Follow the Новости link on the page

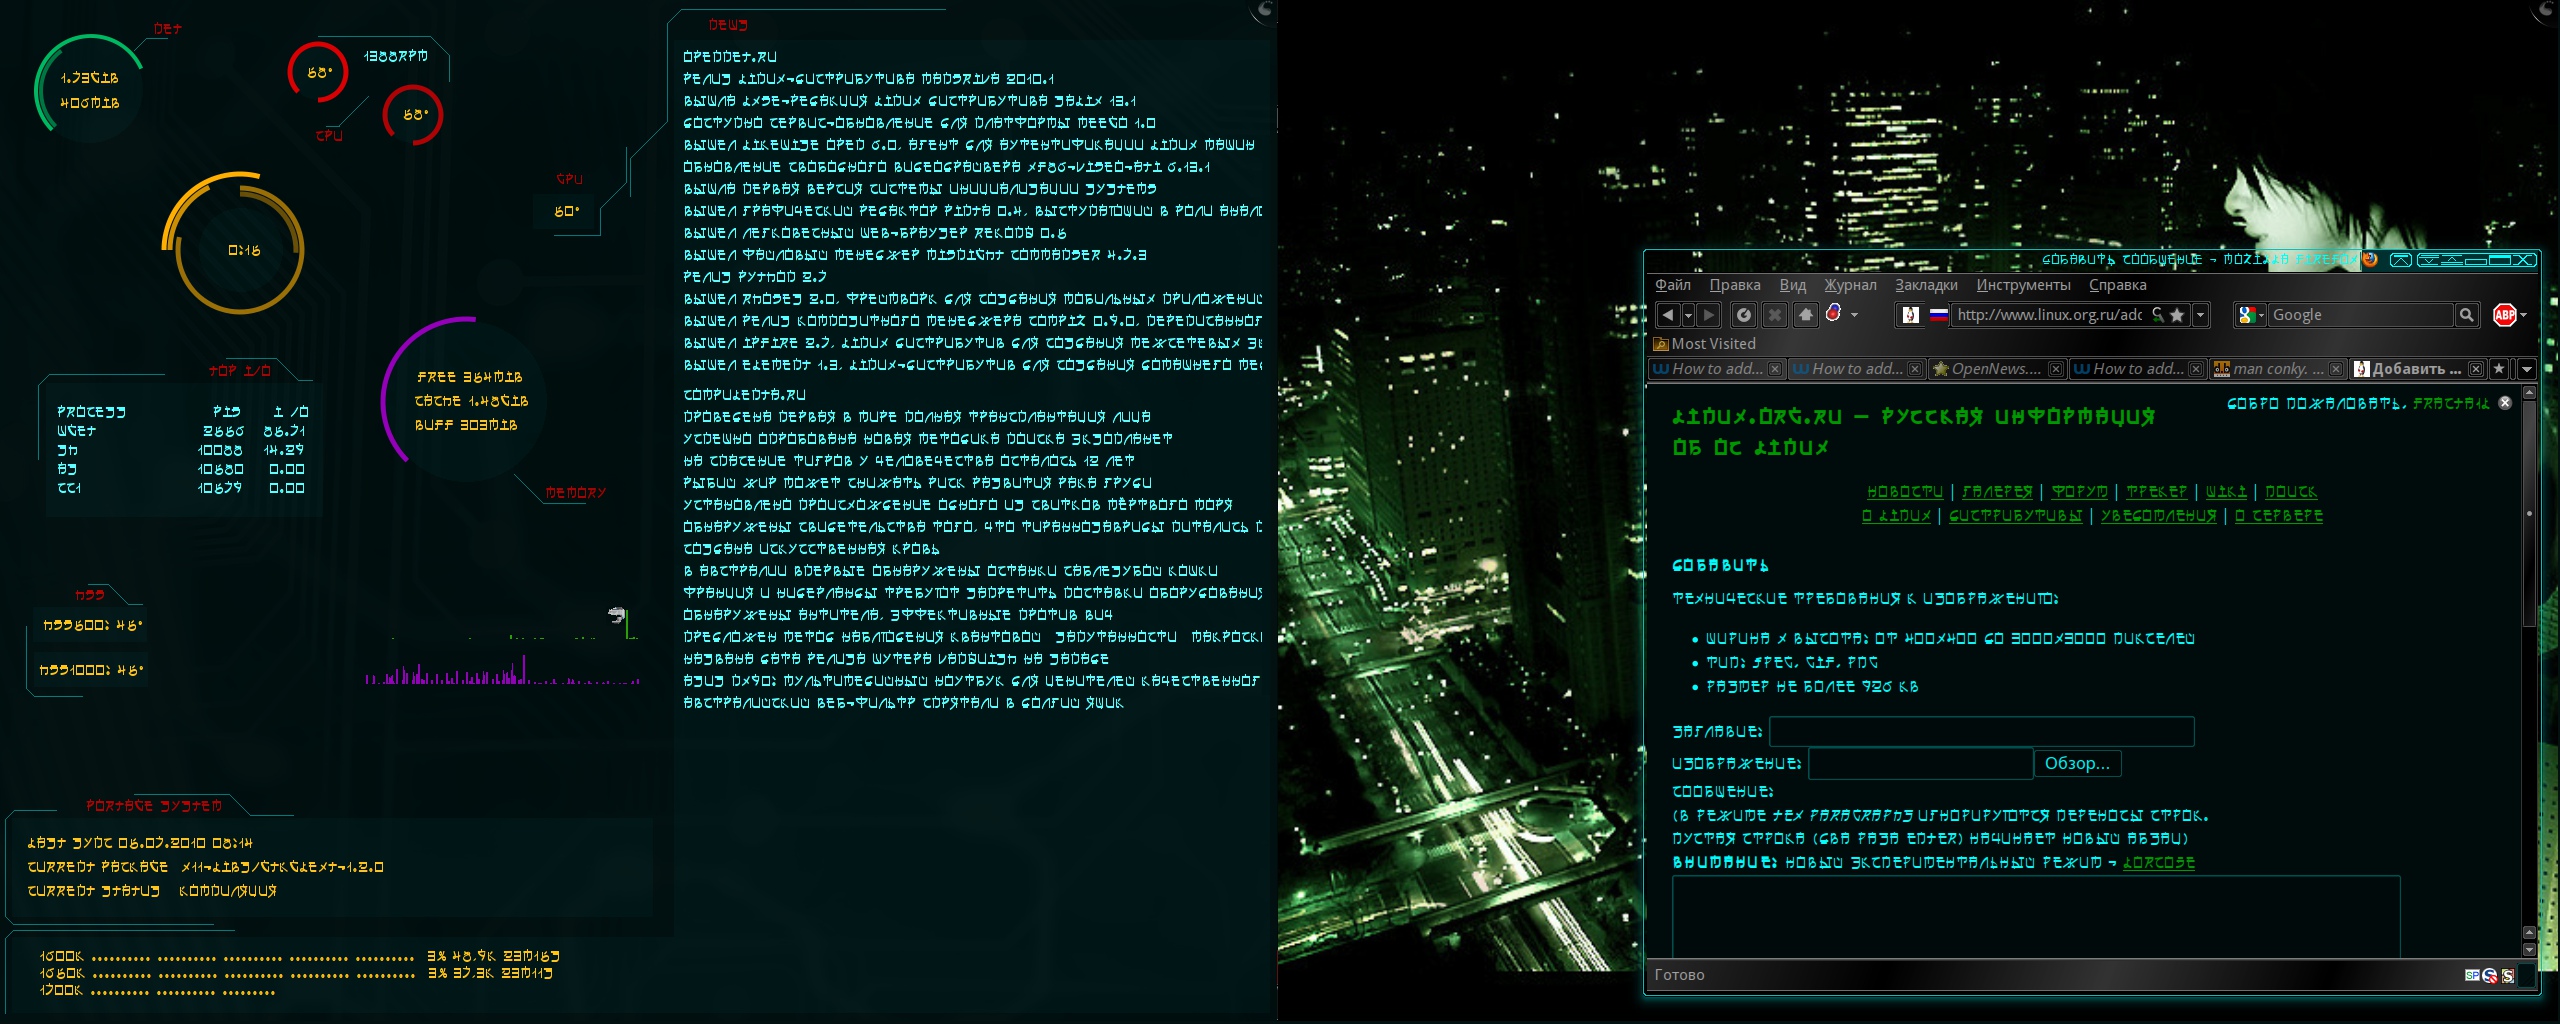coord(1905,492)
